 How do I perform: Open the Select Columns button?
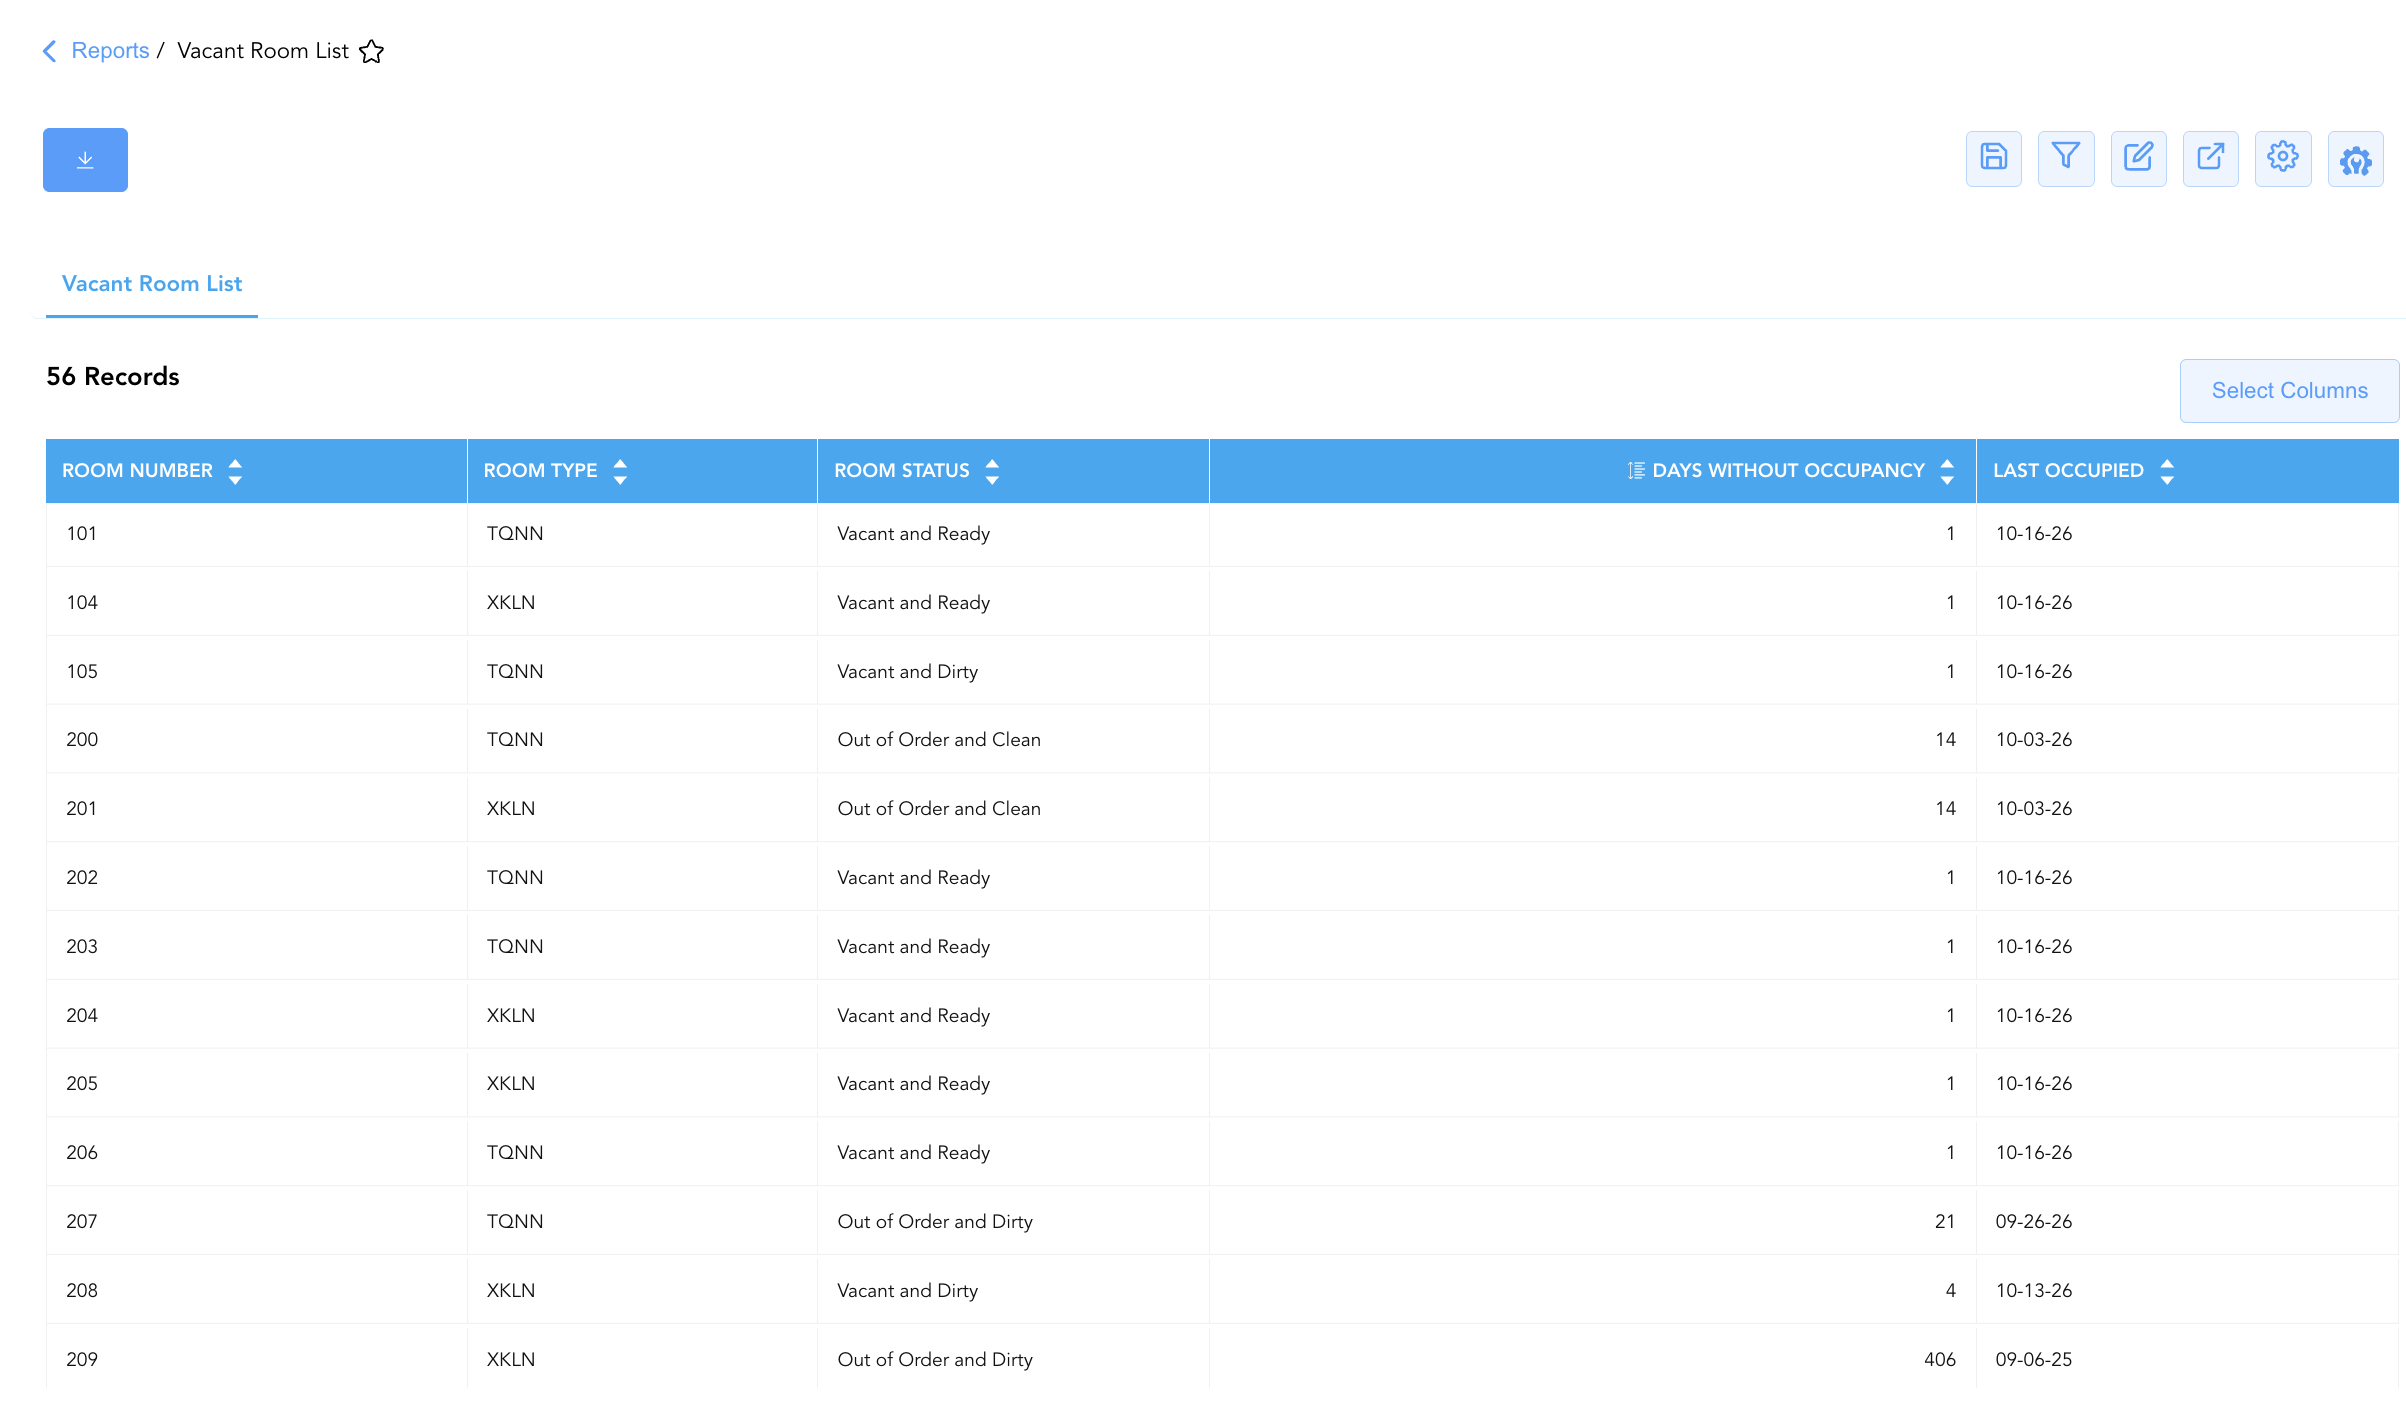[x=2289, y=391]
